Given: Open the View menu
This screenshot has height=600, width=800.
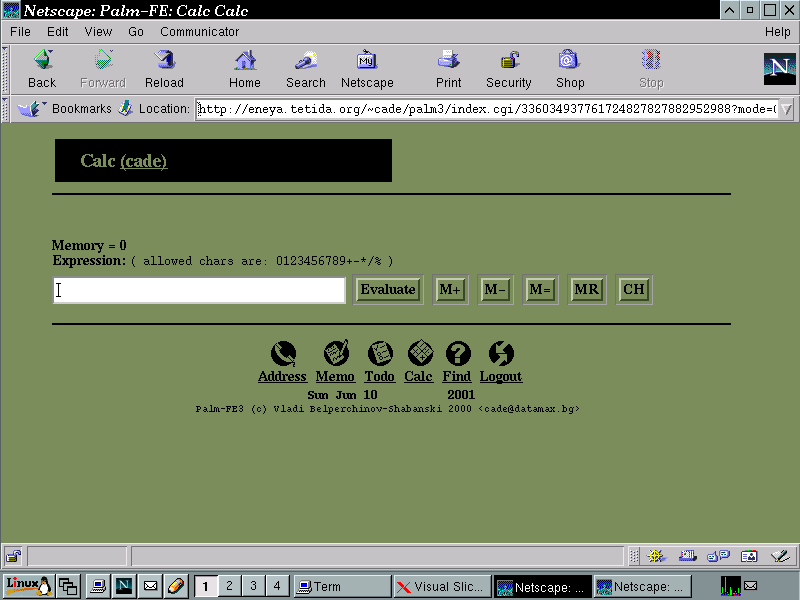Looking at the screenshot, I should [98, 32].
